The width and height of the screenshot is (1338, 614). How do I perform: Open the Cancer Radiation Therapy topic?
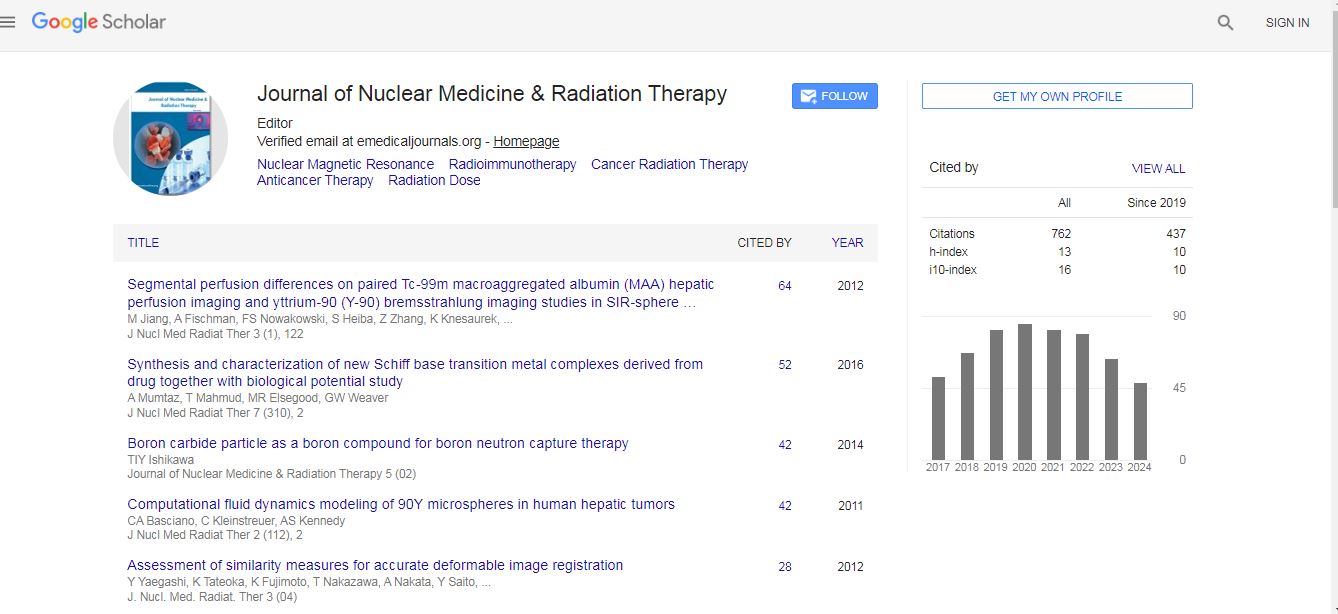[669, 164]
